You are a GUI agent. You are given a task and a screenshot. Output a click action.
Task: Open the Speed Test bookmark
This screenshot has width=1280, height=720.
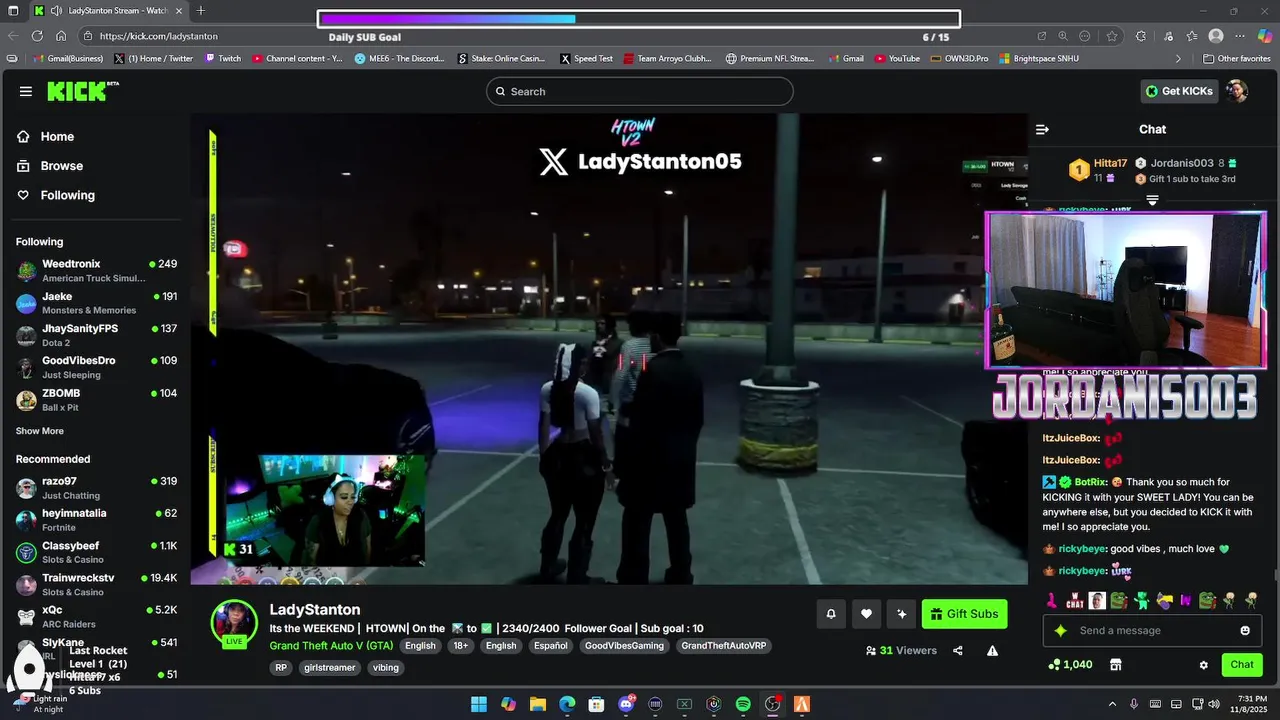point(586,58)
